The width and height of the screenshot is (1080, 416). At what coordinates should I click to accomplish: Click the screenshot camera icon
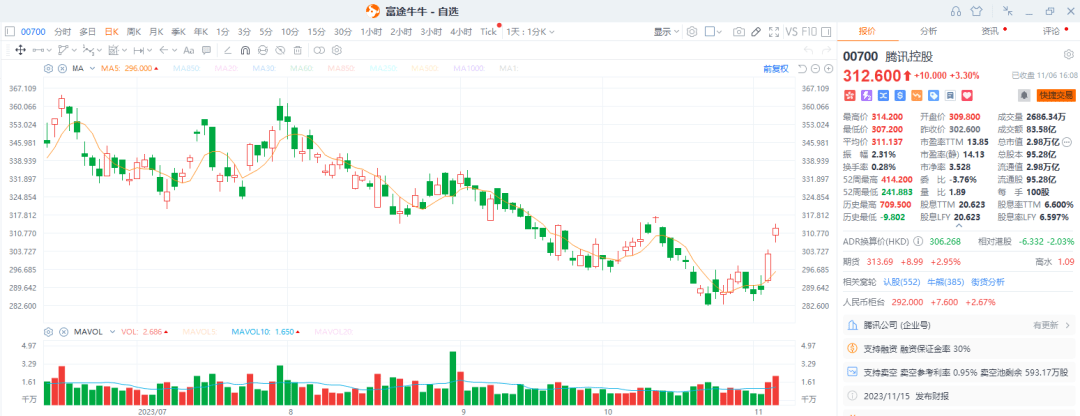[x=738, y=32]
